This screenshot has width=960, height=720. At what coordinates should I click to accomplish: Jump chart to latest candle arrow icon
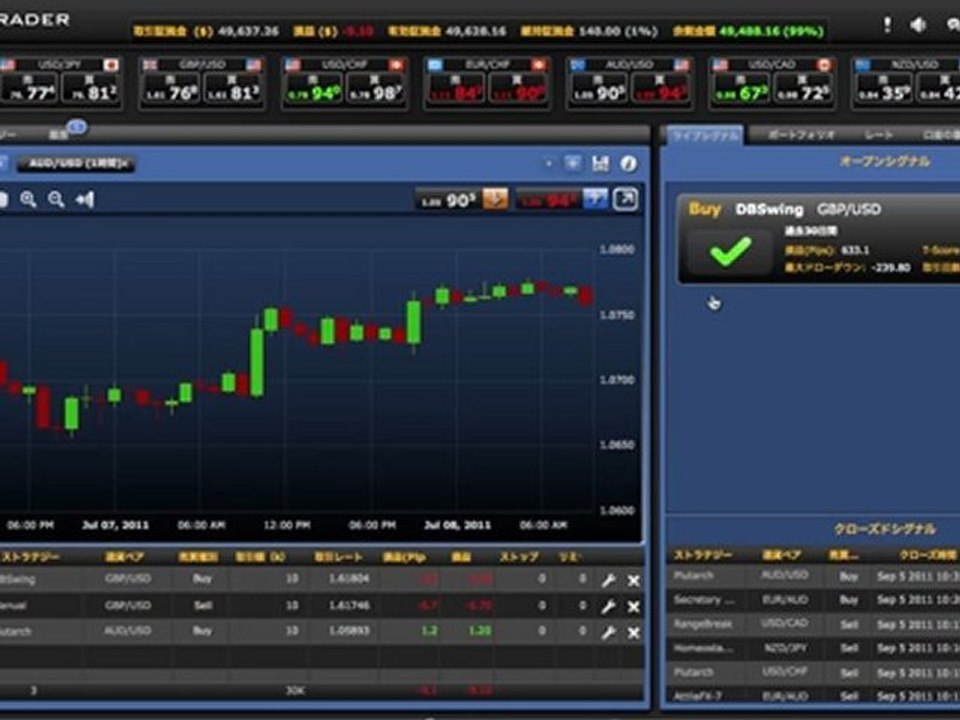[x=84, y=199]
